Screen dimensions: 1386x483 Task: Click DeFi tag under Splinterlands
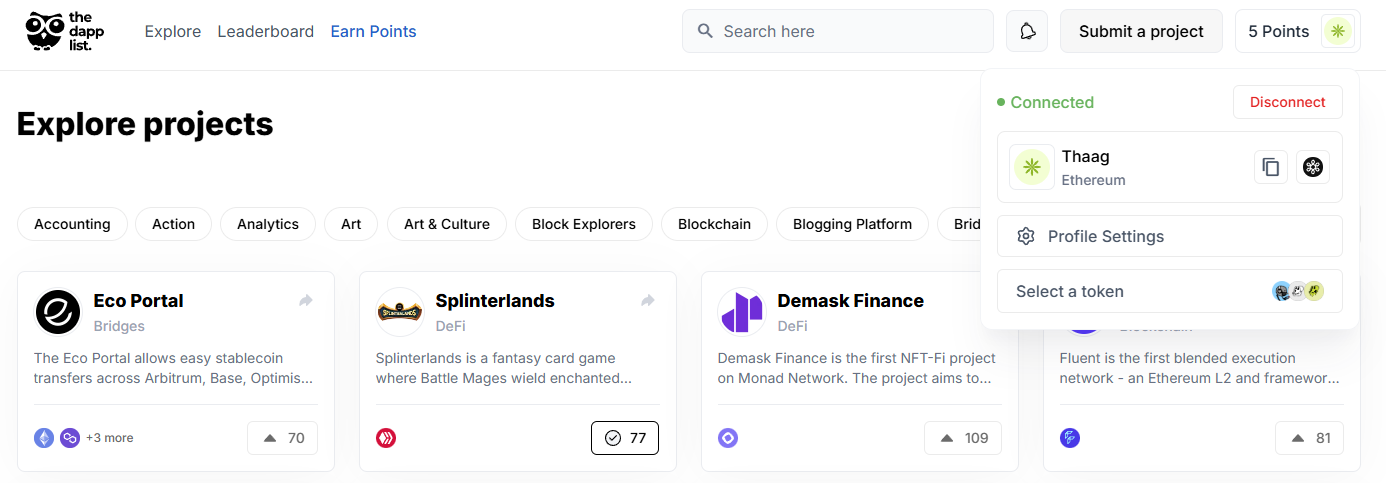tap(451, 326)
